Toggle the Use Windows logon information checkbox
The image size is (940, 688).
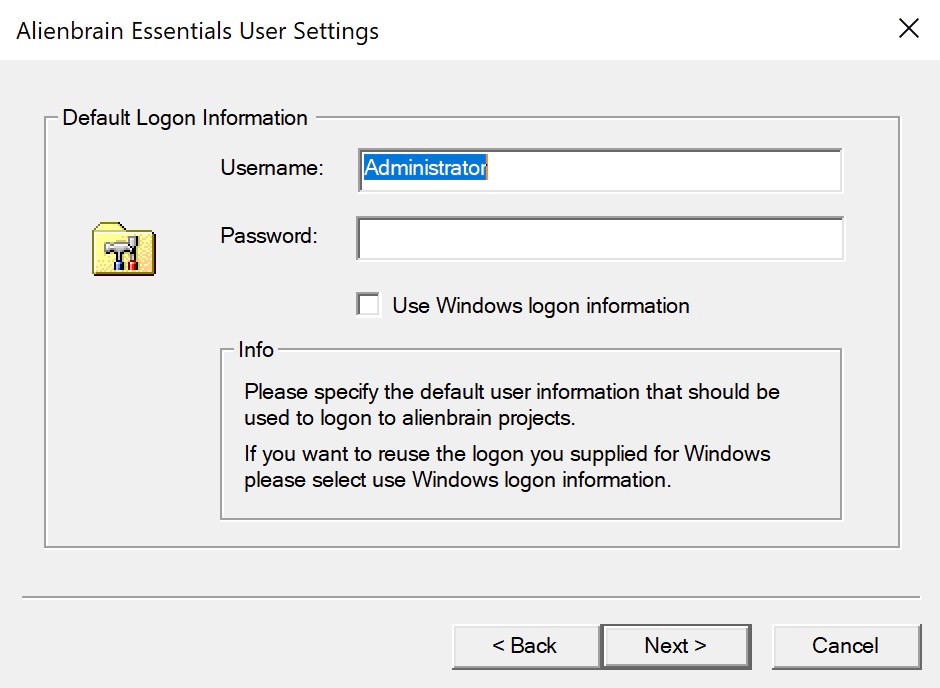[369, 305]
